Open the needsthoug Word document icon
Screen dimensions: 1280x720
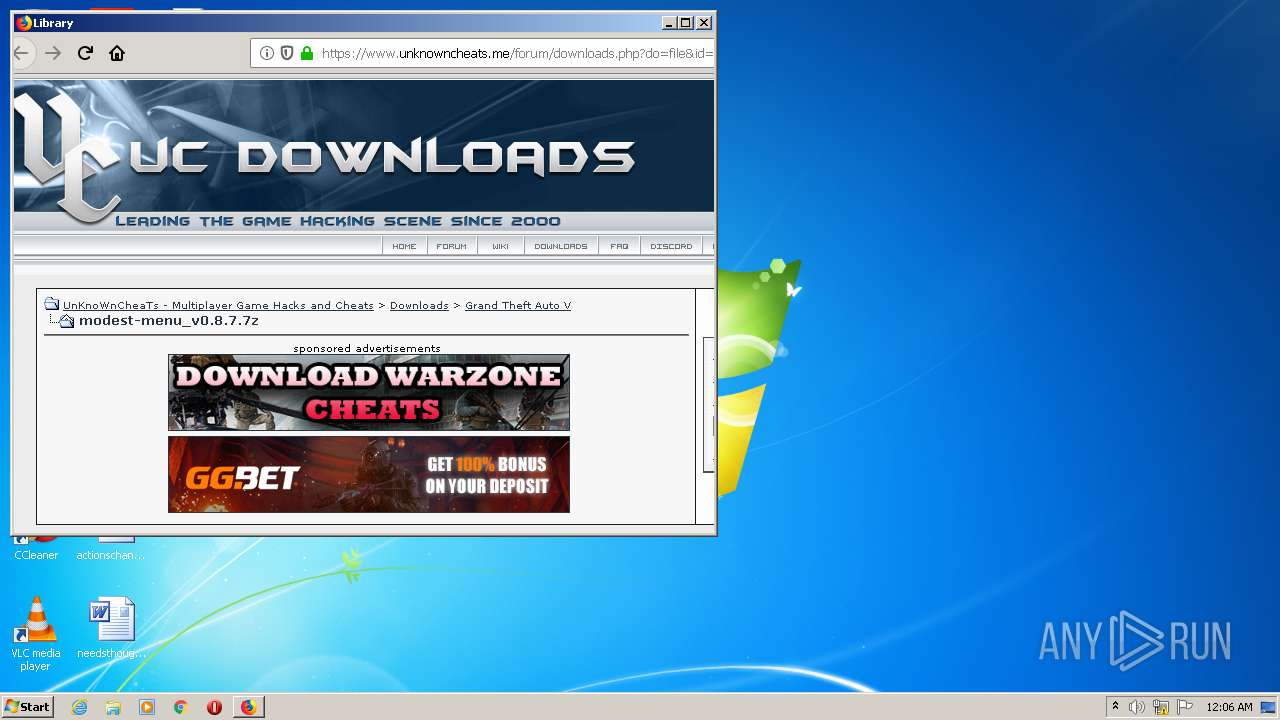pyautogui.click(x=111, y=628)
